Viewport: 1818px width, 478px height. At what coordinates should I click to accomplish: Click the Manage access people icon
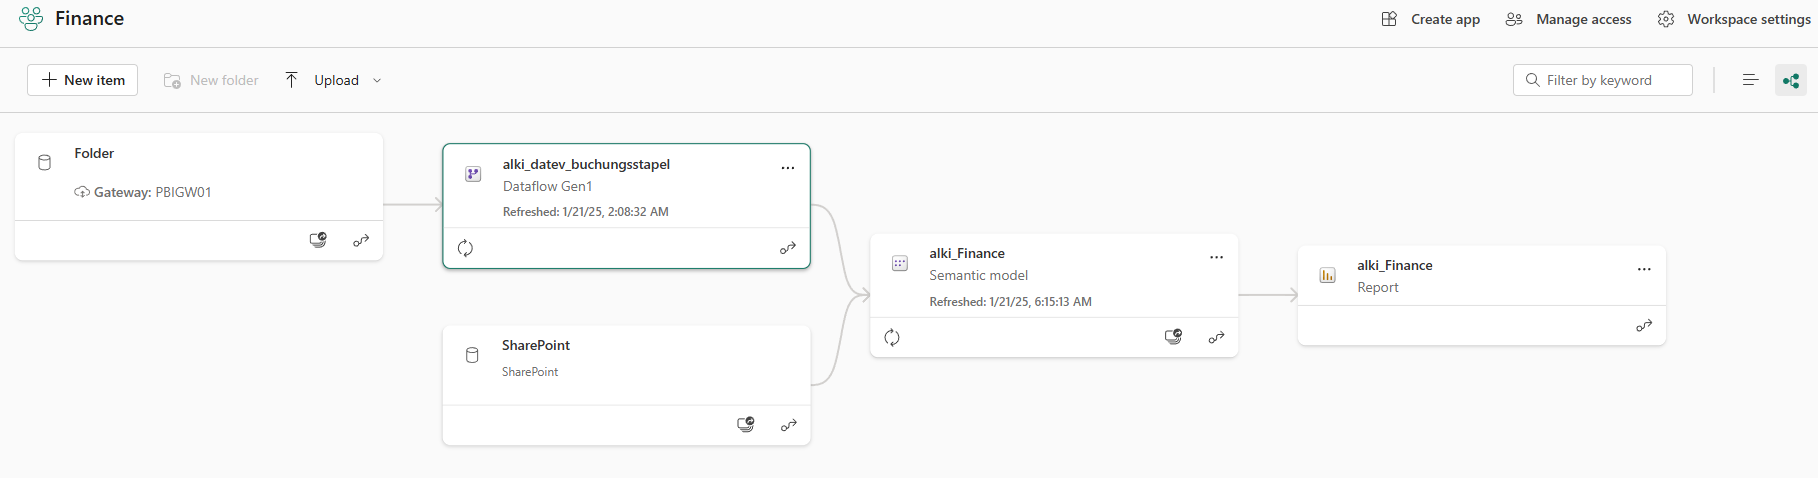tap(1514, 19)
